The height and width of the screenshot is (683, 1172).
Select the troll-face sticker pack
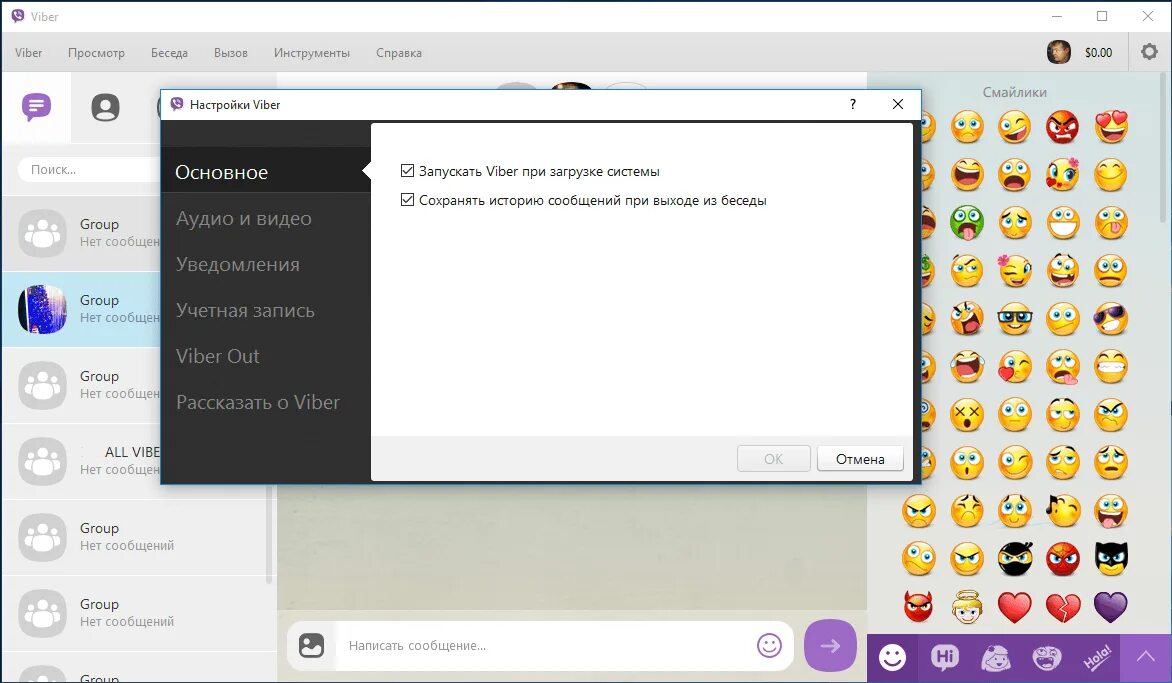[1046, 658]
